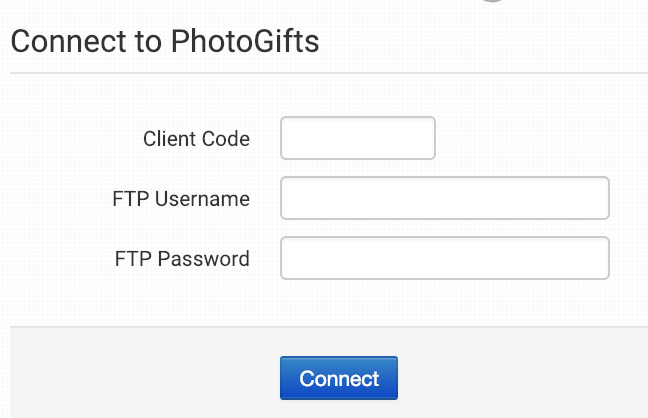Place cursor in the short Client Code box
This screenshot has width=648, height=418.
click(x=358, y=138)
